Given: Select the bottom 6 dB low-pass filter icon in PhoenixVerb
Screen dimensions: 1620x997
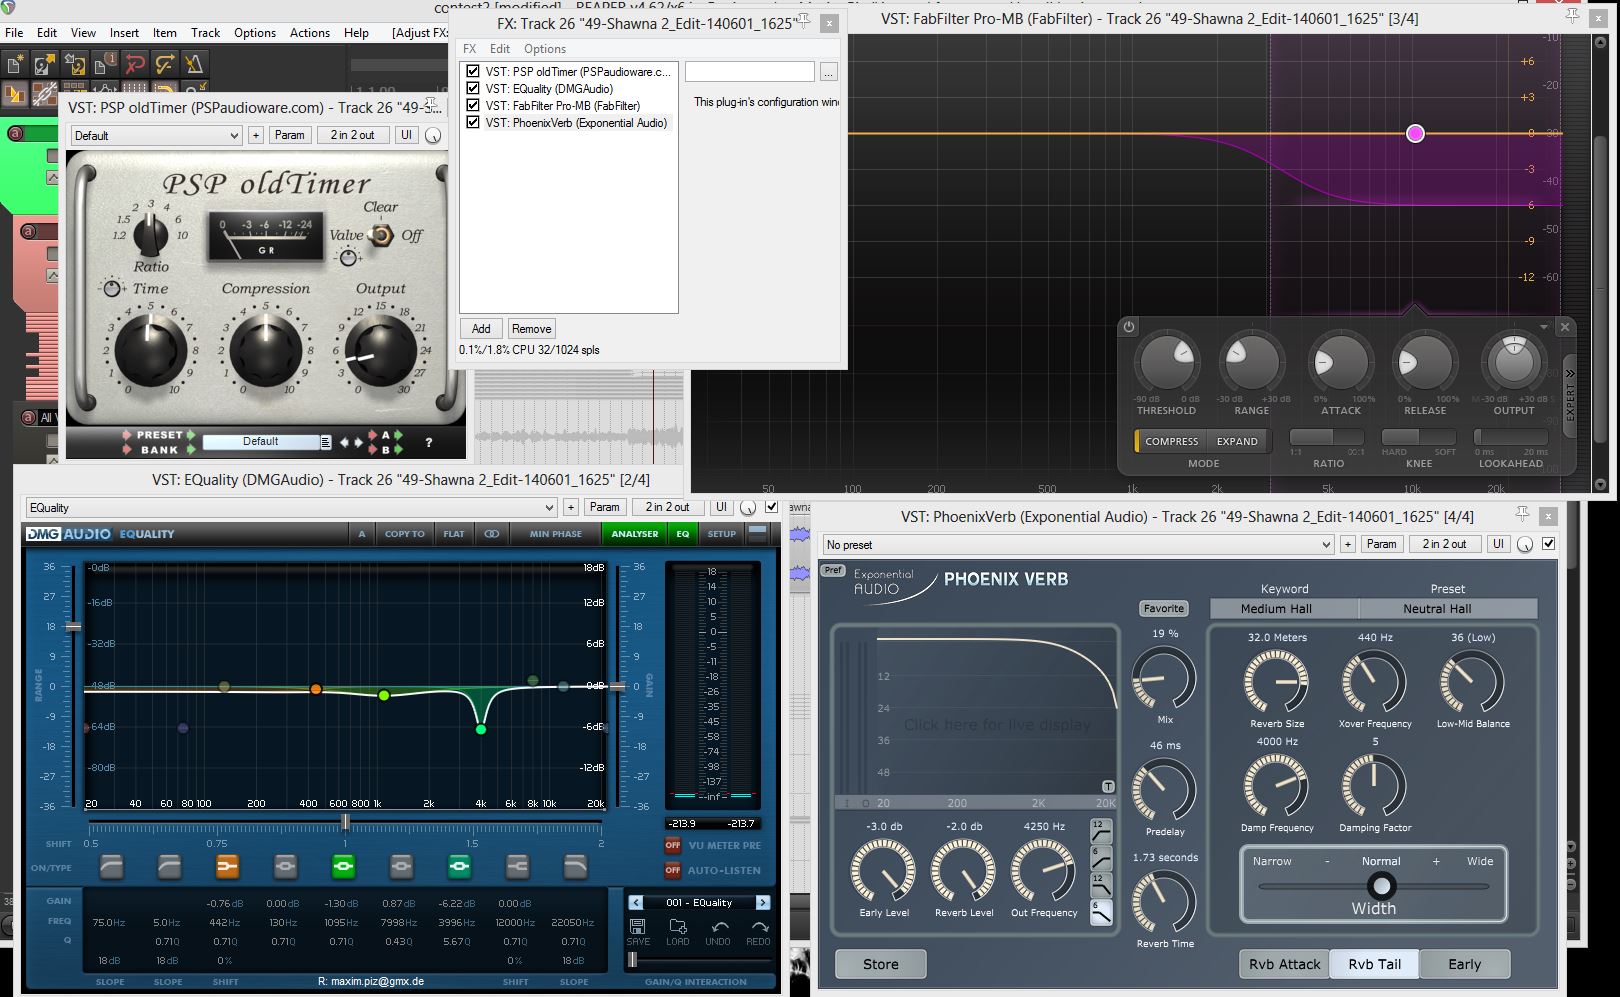Looking at the screenshot, I should (1101, 912).
